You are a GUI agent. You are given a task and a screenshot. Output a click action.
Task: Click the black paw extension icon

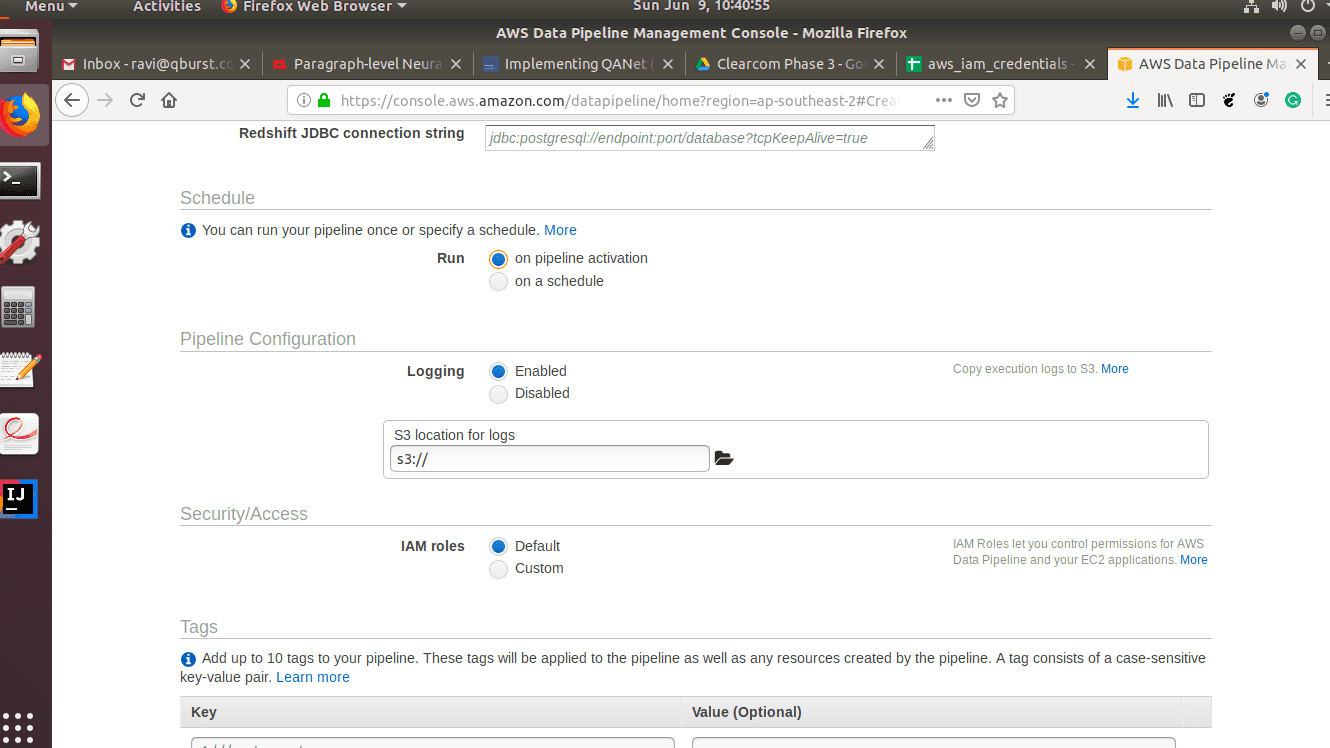[x=1229, y=100]
